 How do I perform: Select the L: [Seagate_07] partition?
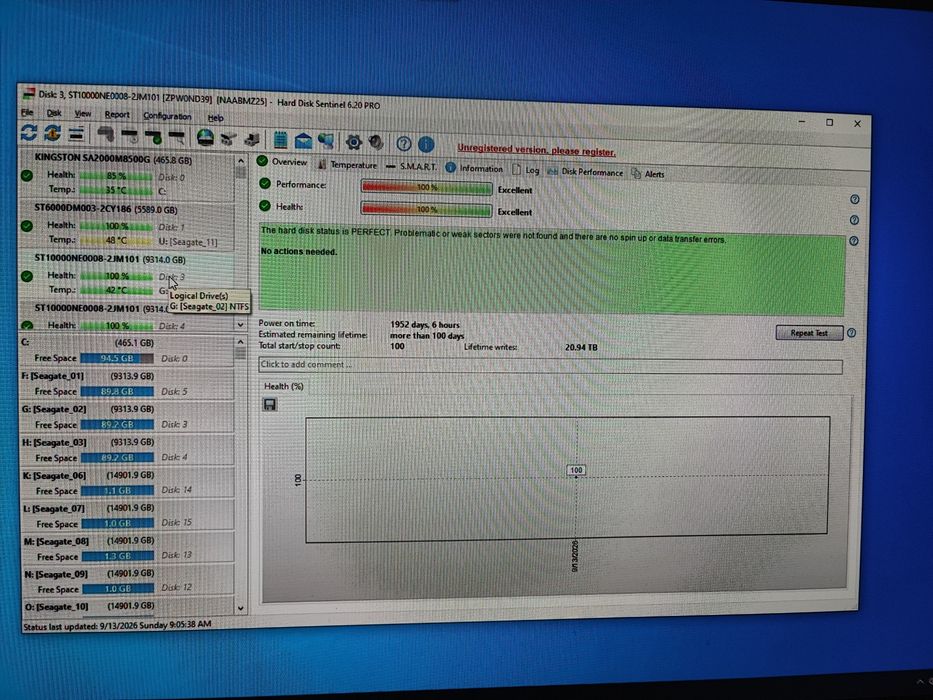pyautogui.click(x=127, y=516)
